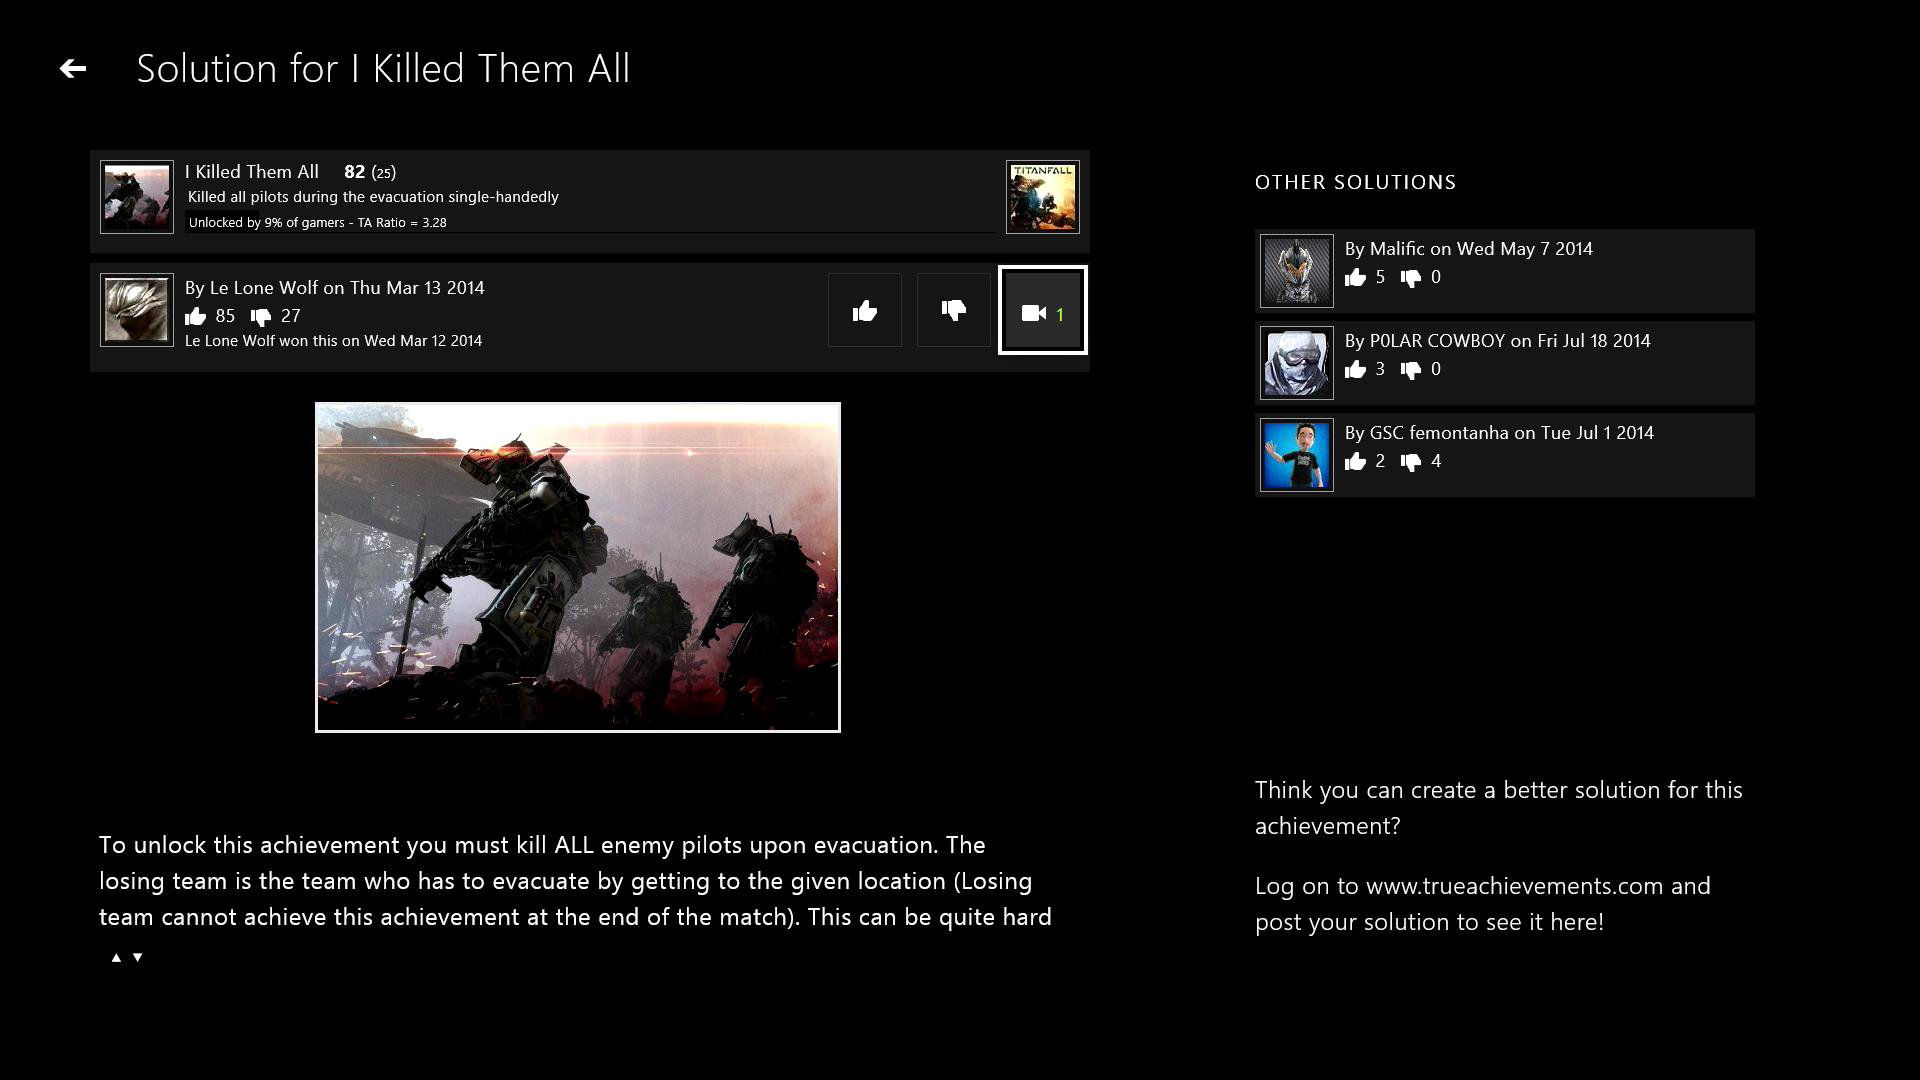The image size is (1920, 1080).
Task: Open solution by GSC femontanha
Action: [x=1504, y=455]
